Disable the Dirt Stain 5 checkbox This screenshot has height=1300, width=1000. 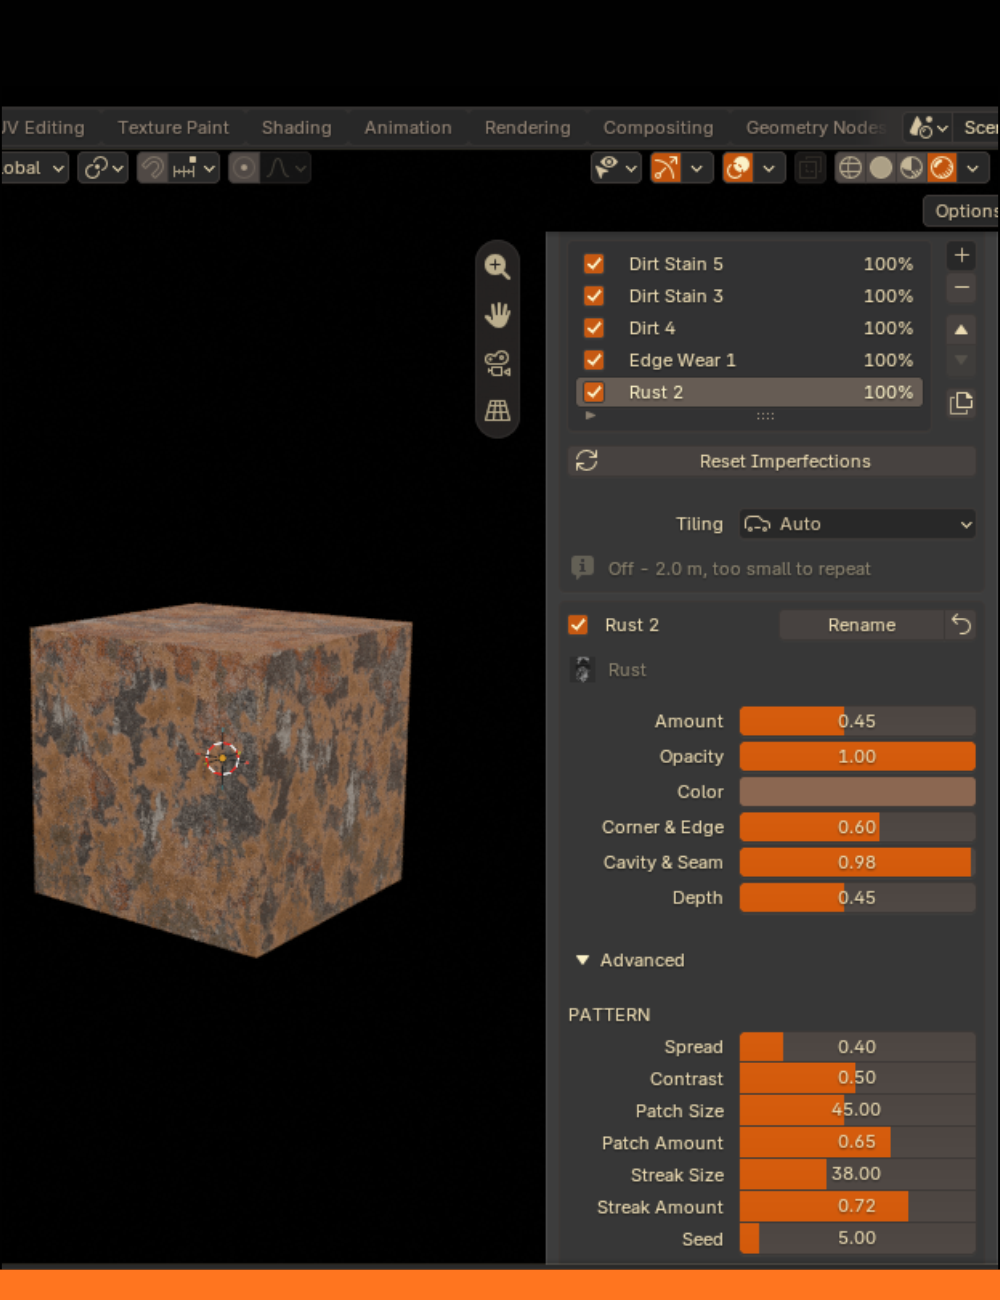[594, 264]
